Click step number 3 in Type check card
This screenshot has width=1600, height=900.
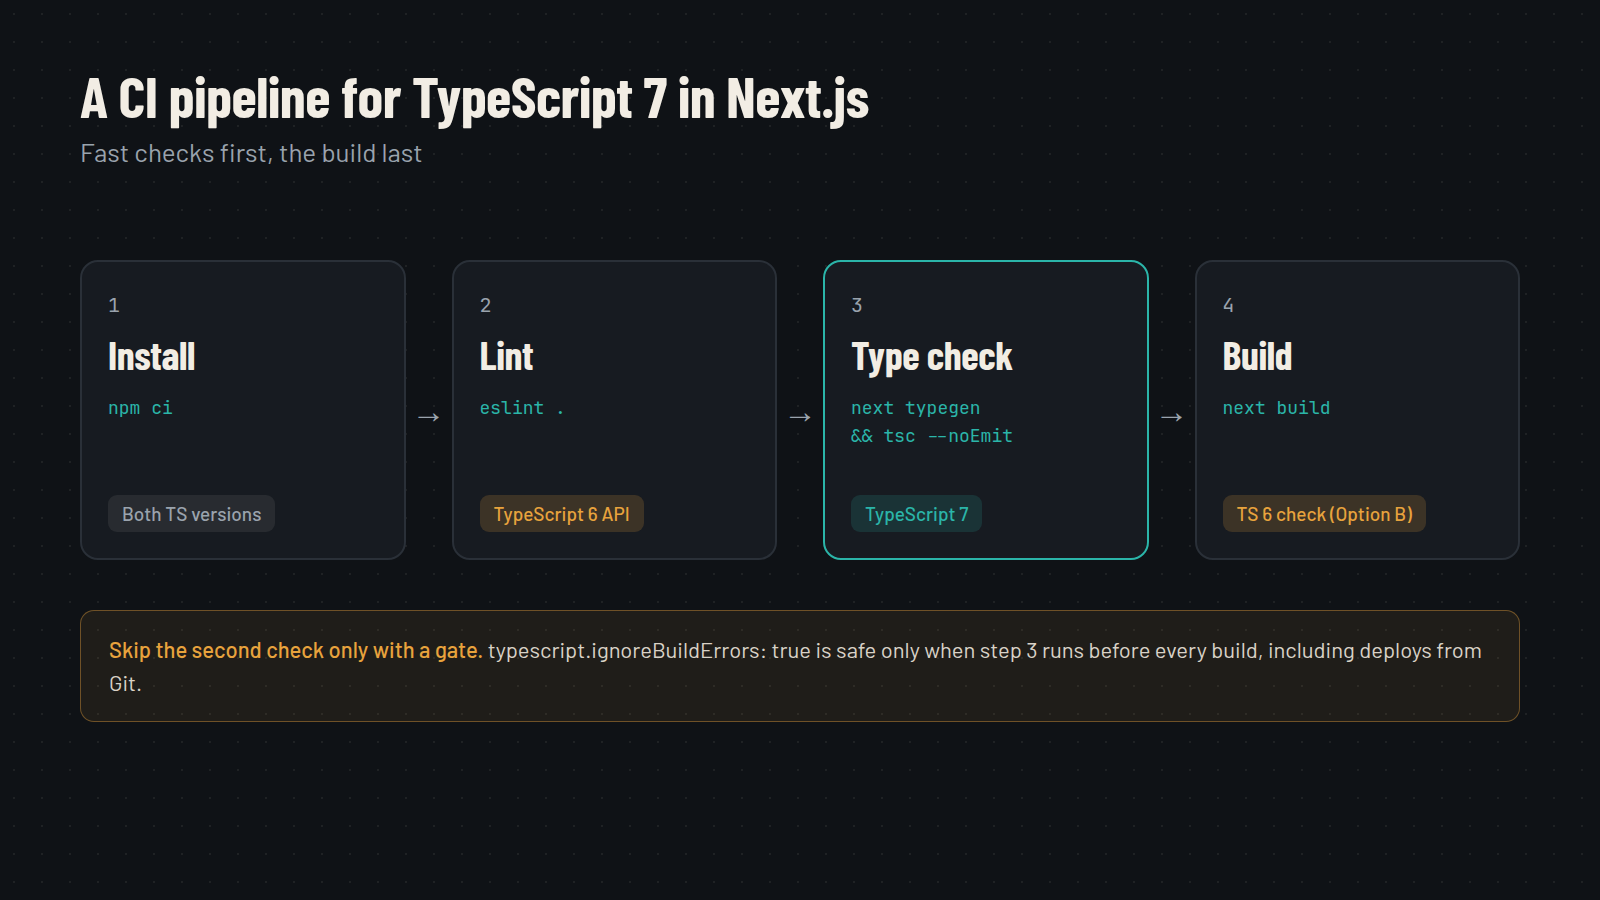(857, 305)
